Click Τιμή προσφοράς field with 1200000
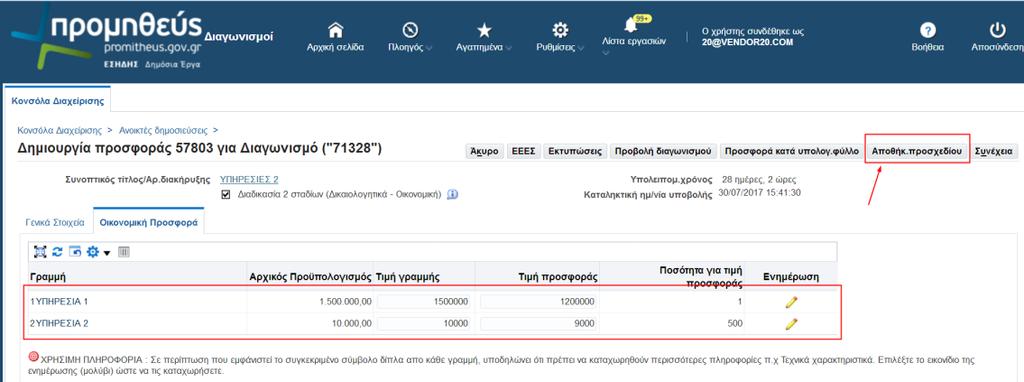 (539, 302)
